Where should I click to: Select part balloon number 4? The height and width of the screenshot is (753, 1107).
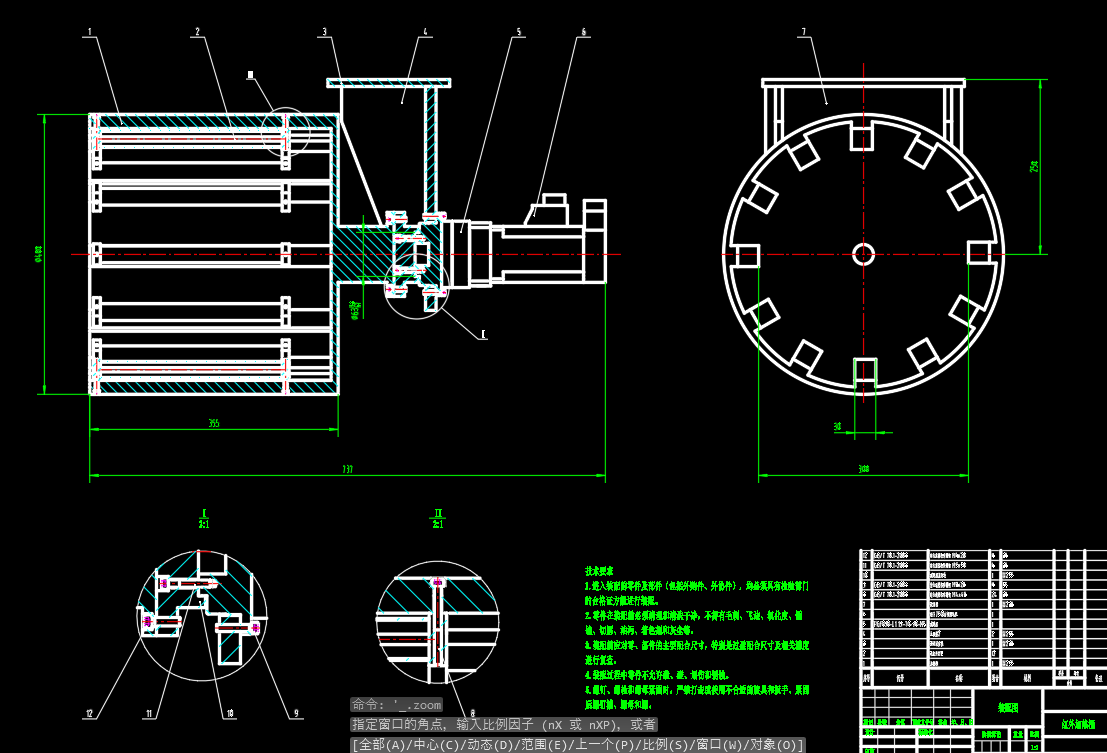(425, 32)
